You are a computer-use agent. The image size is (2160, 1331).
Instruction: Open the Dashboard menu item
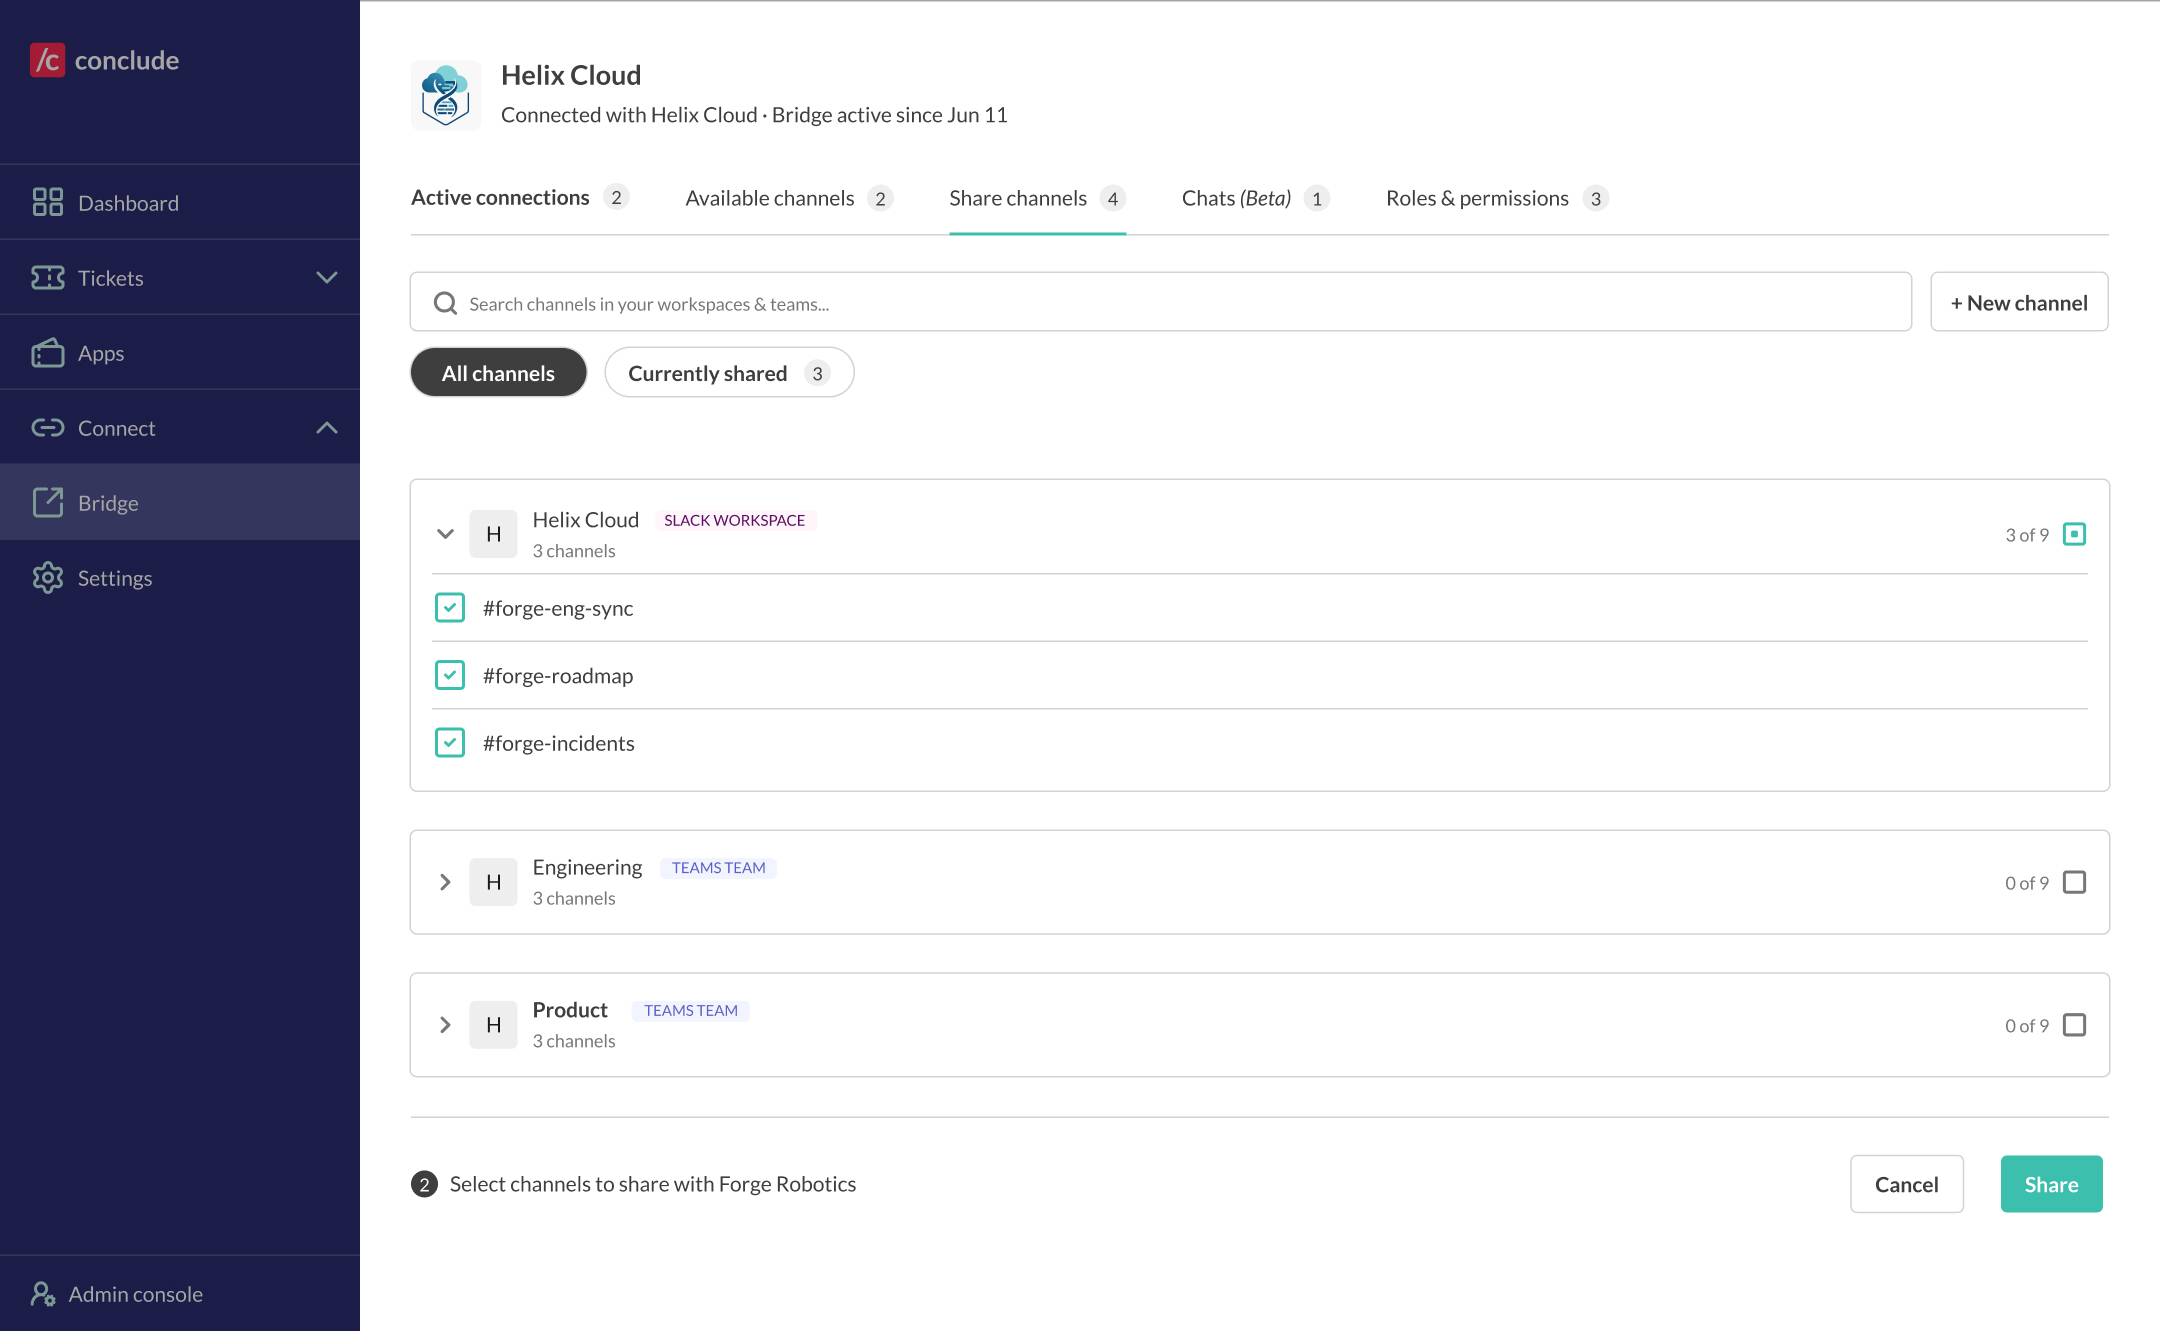tap(180, 202)
